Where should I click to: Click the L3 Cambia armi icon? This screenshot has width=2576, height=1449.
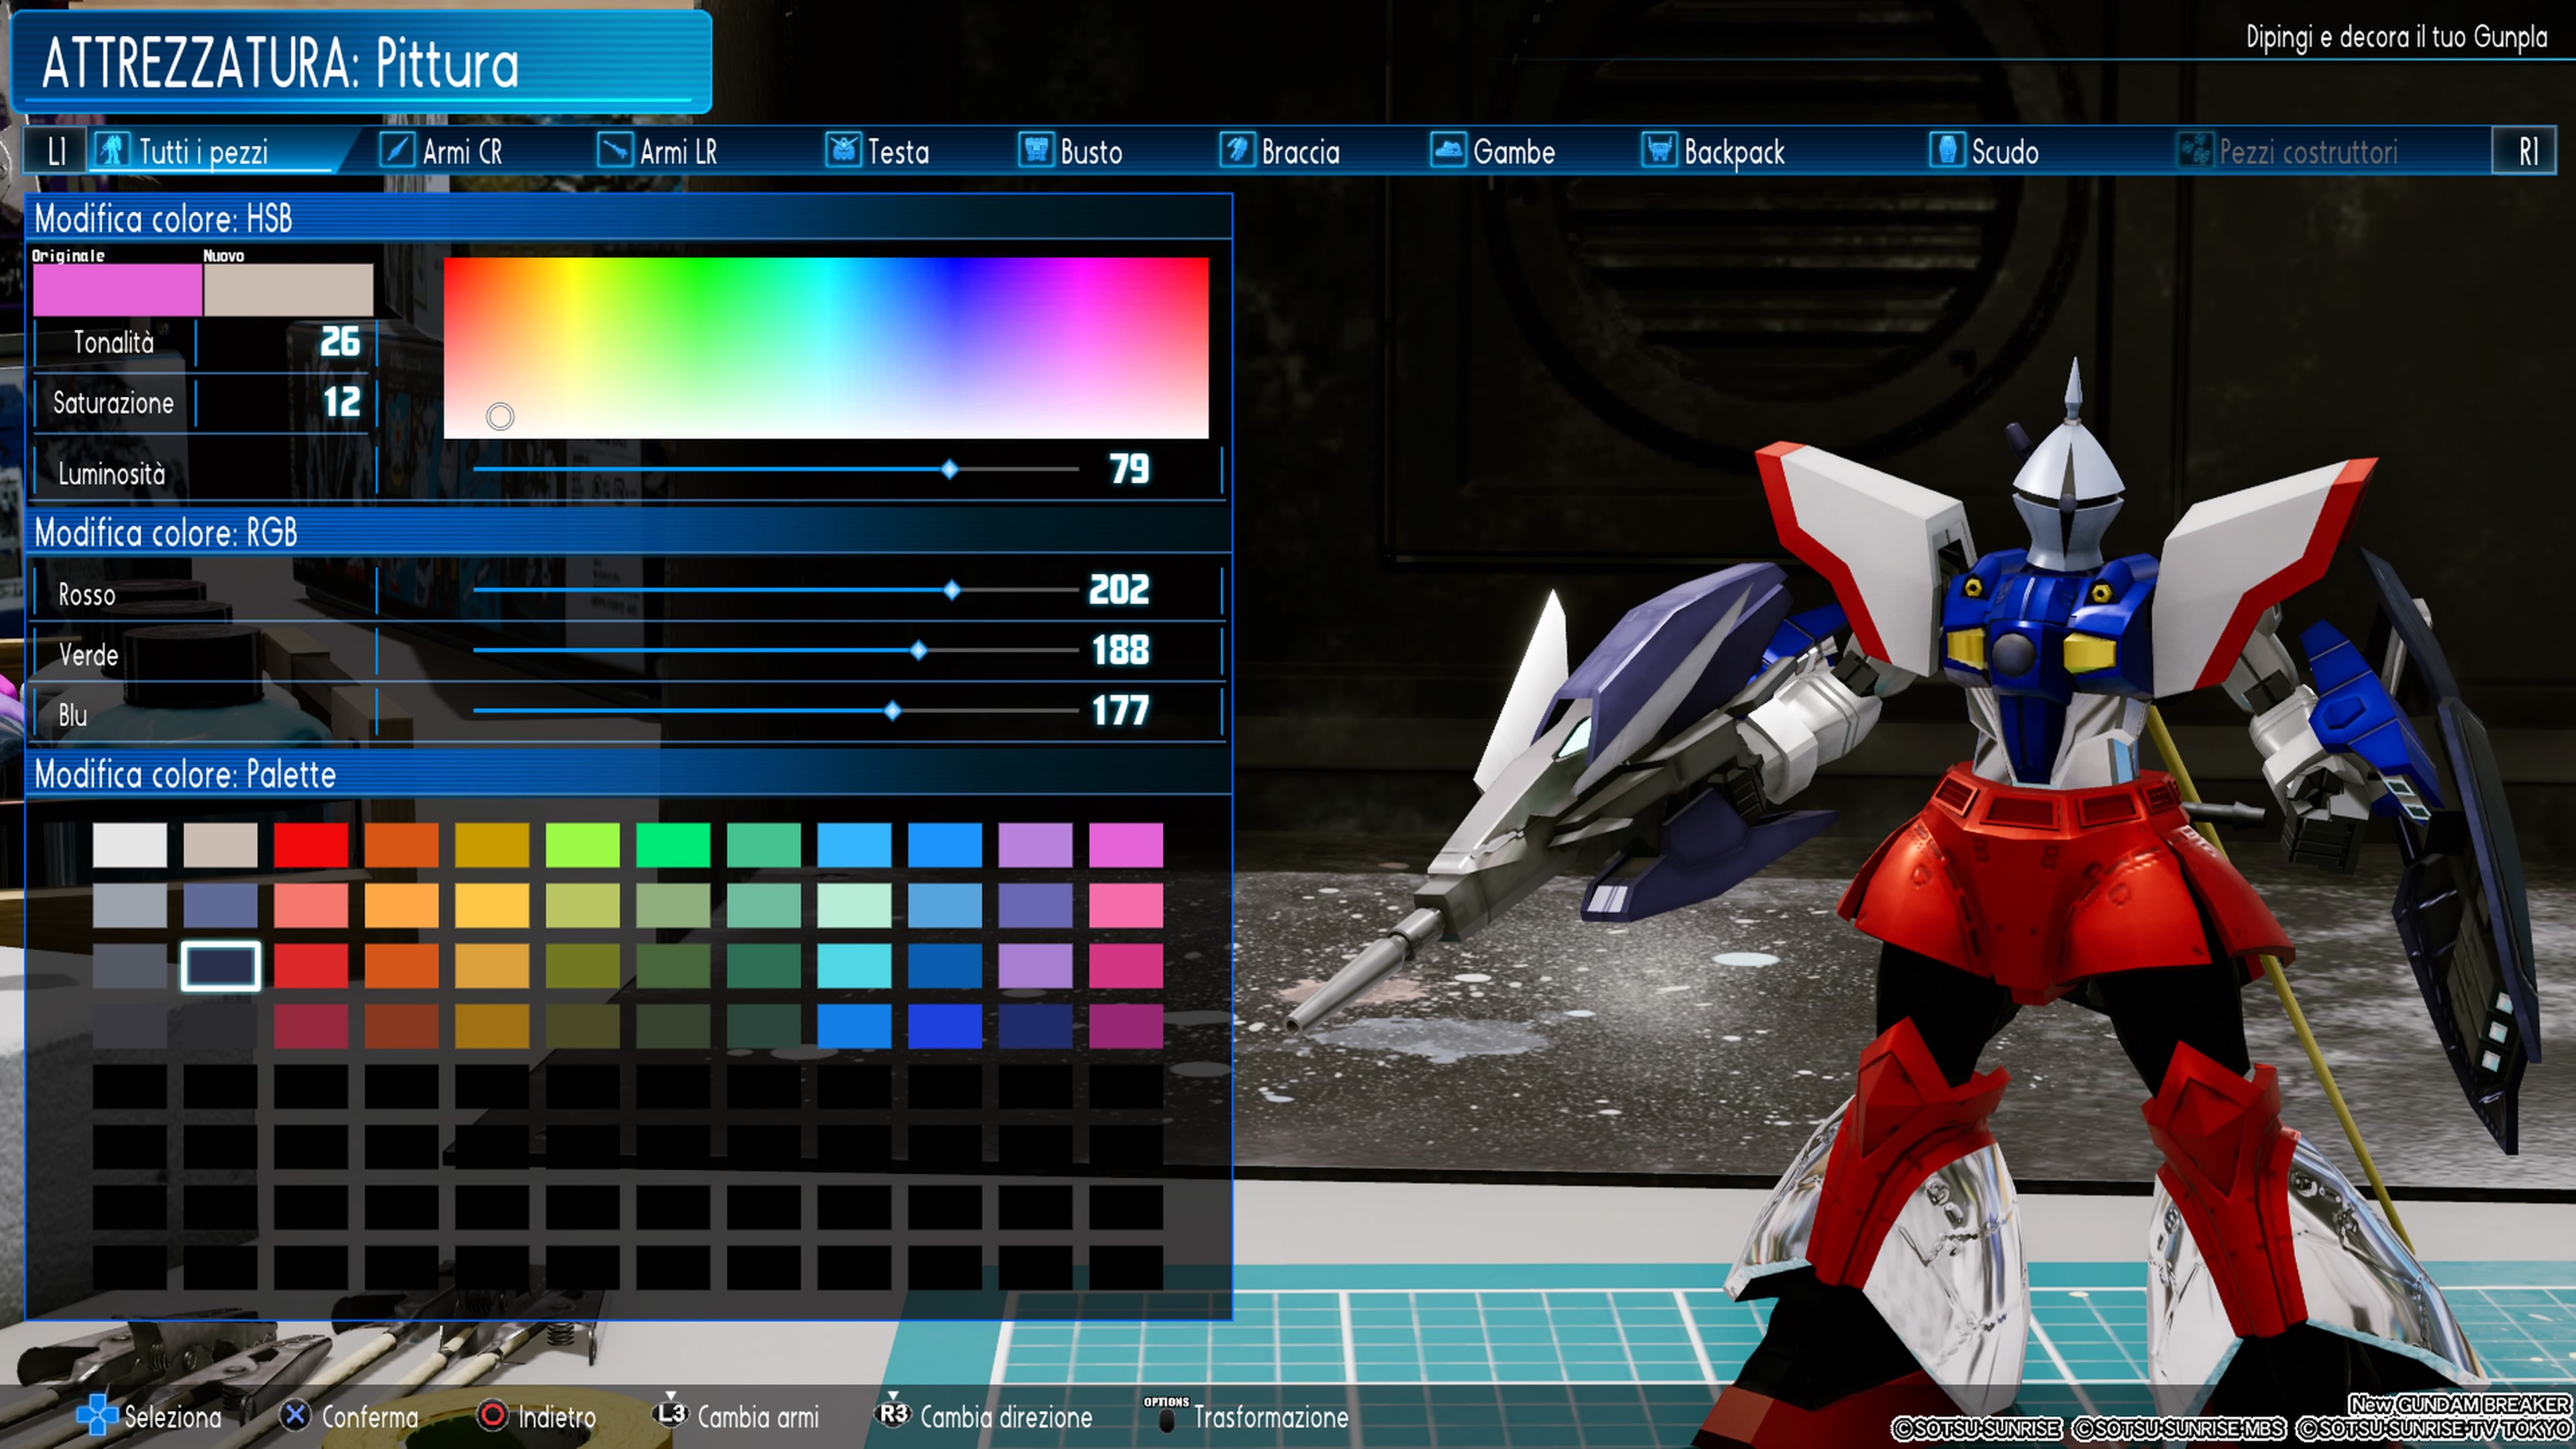pyautogui.click(x=670, y=1412)
